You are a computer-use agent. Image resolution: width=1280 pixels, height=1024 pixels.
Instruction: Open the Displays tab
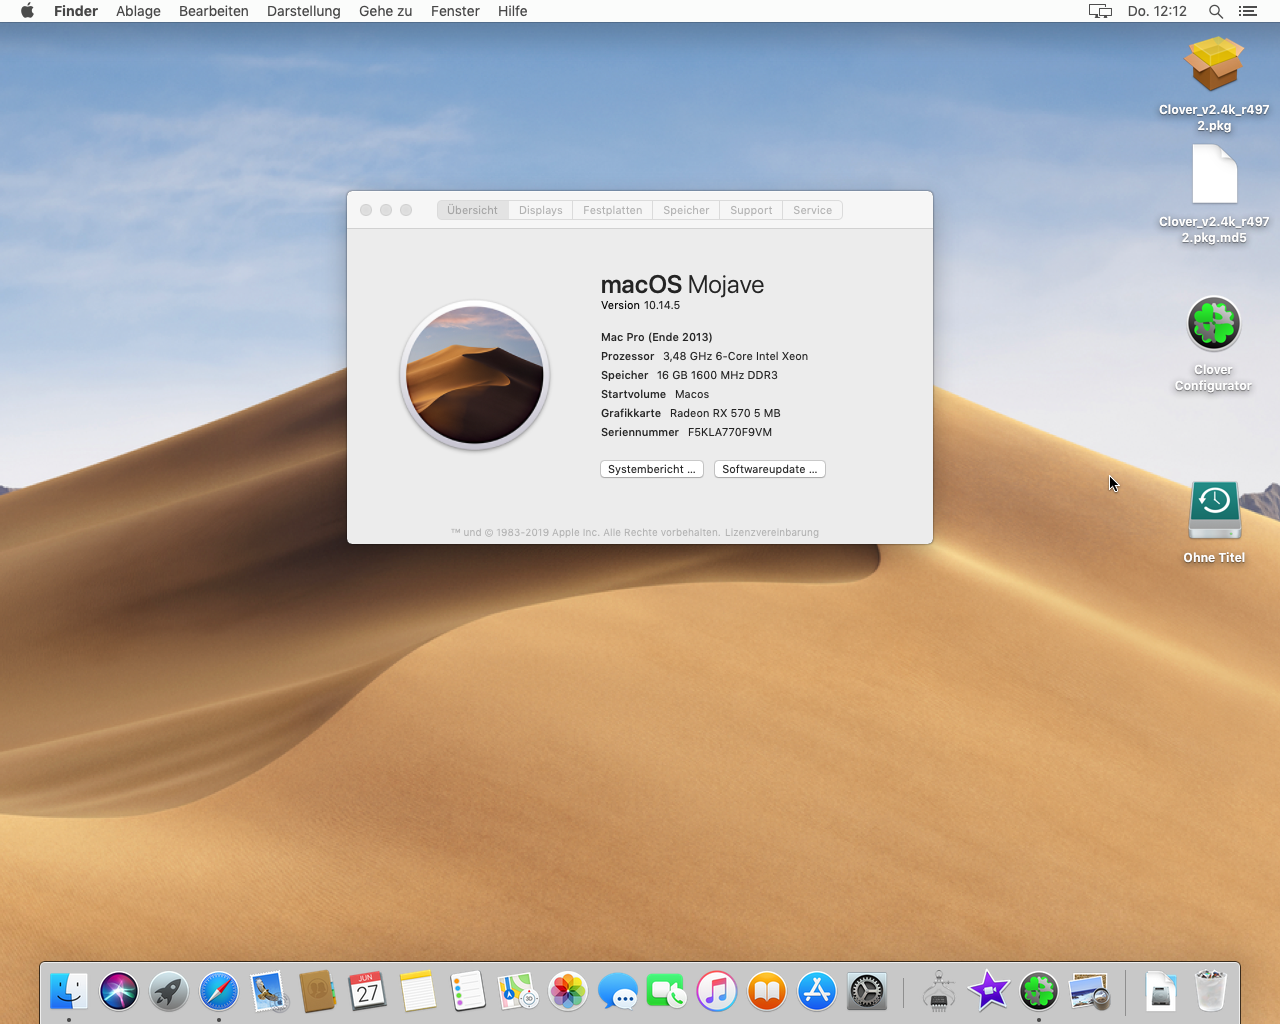(540, 210)
